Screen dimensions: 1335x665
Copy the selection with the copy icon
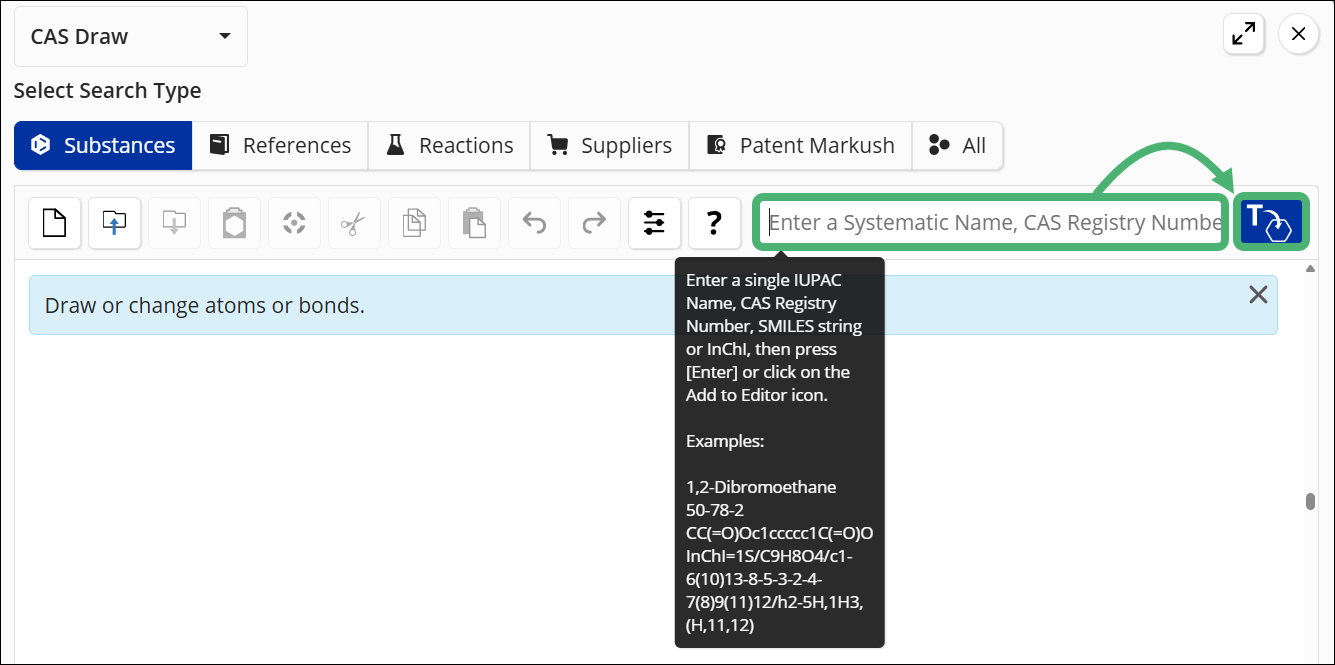tap(414, 222)
